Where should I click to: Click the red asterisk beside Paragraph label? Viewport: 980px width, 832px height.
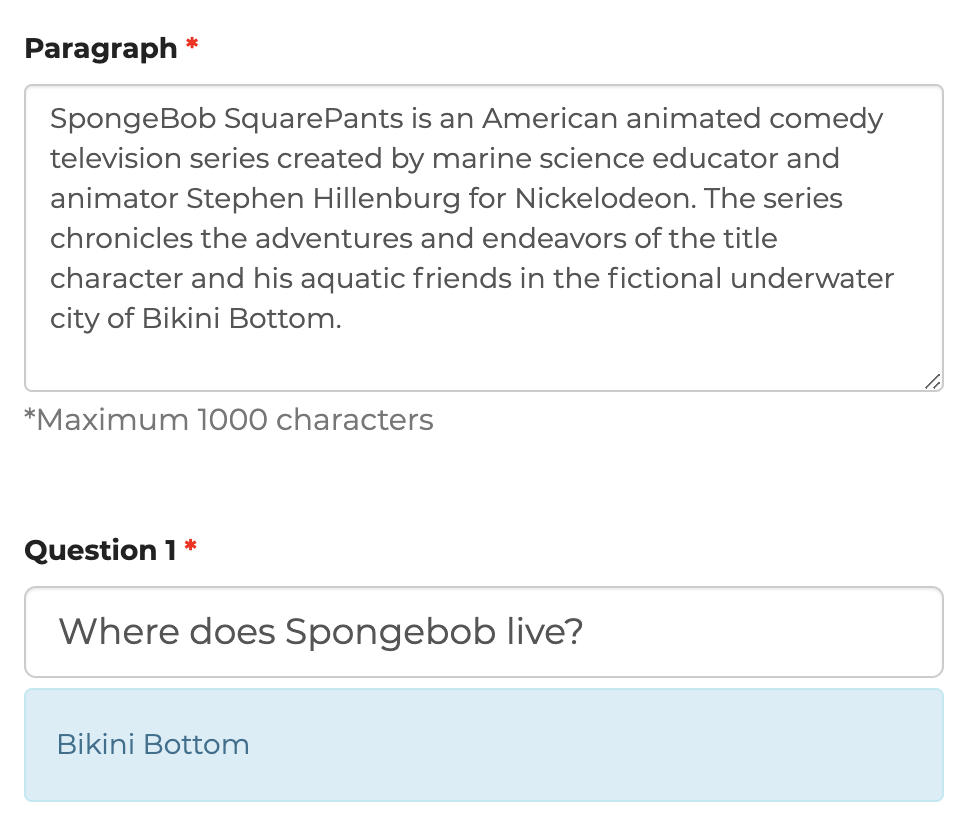point(192,46)
